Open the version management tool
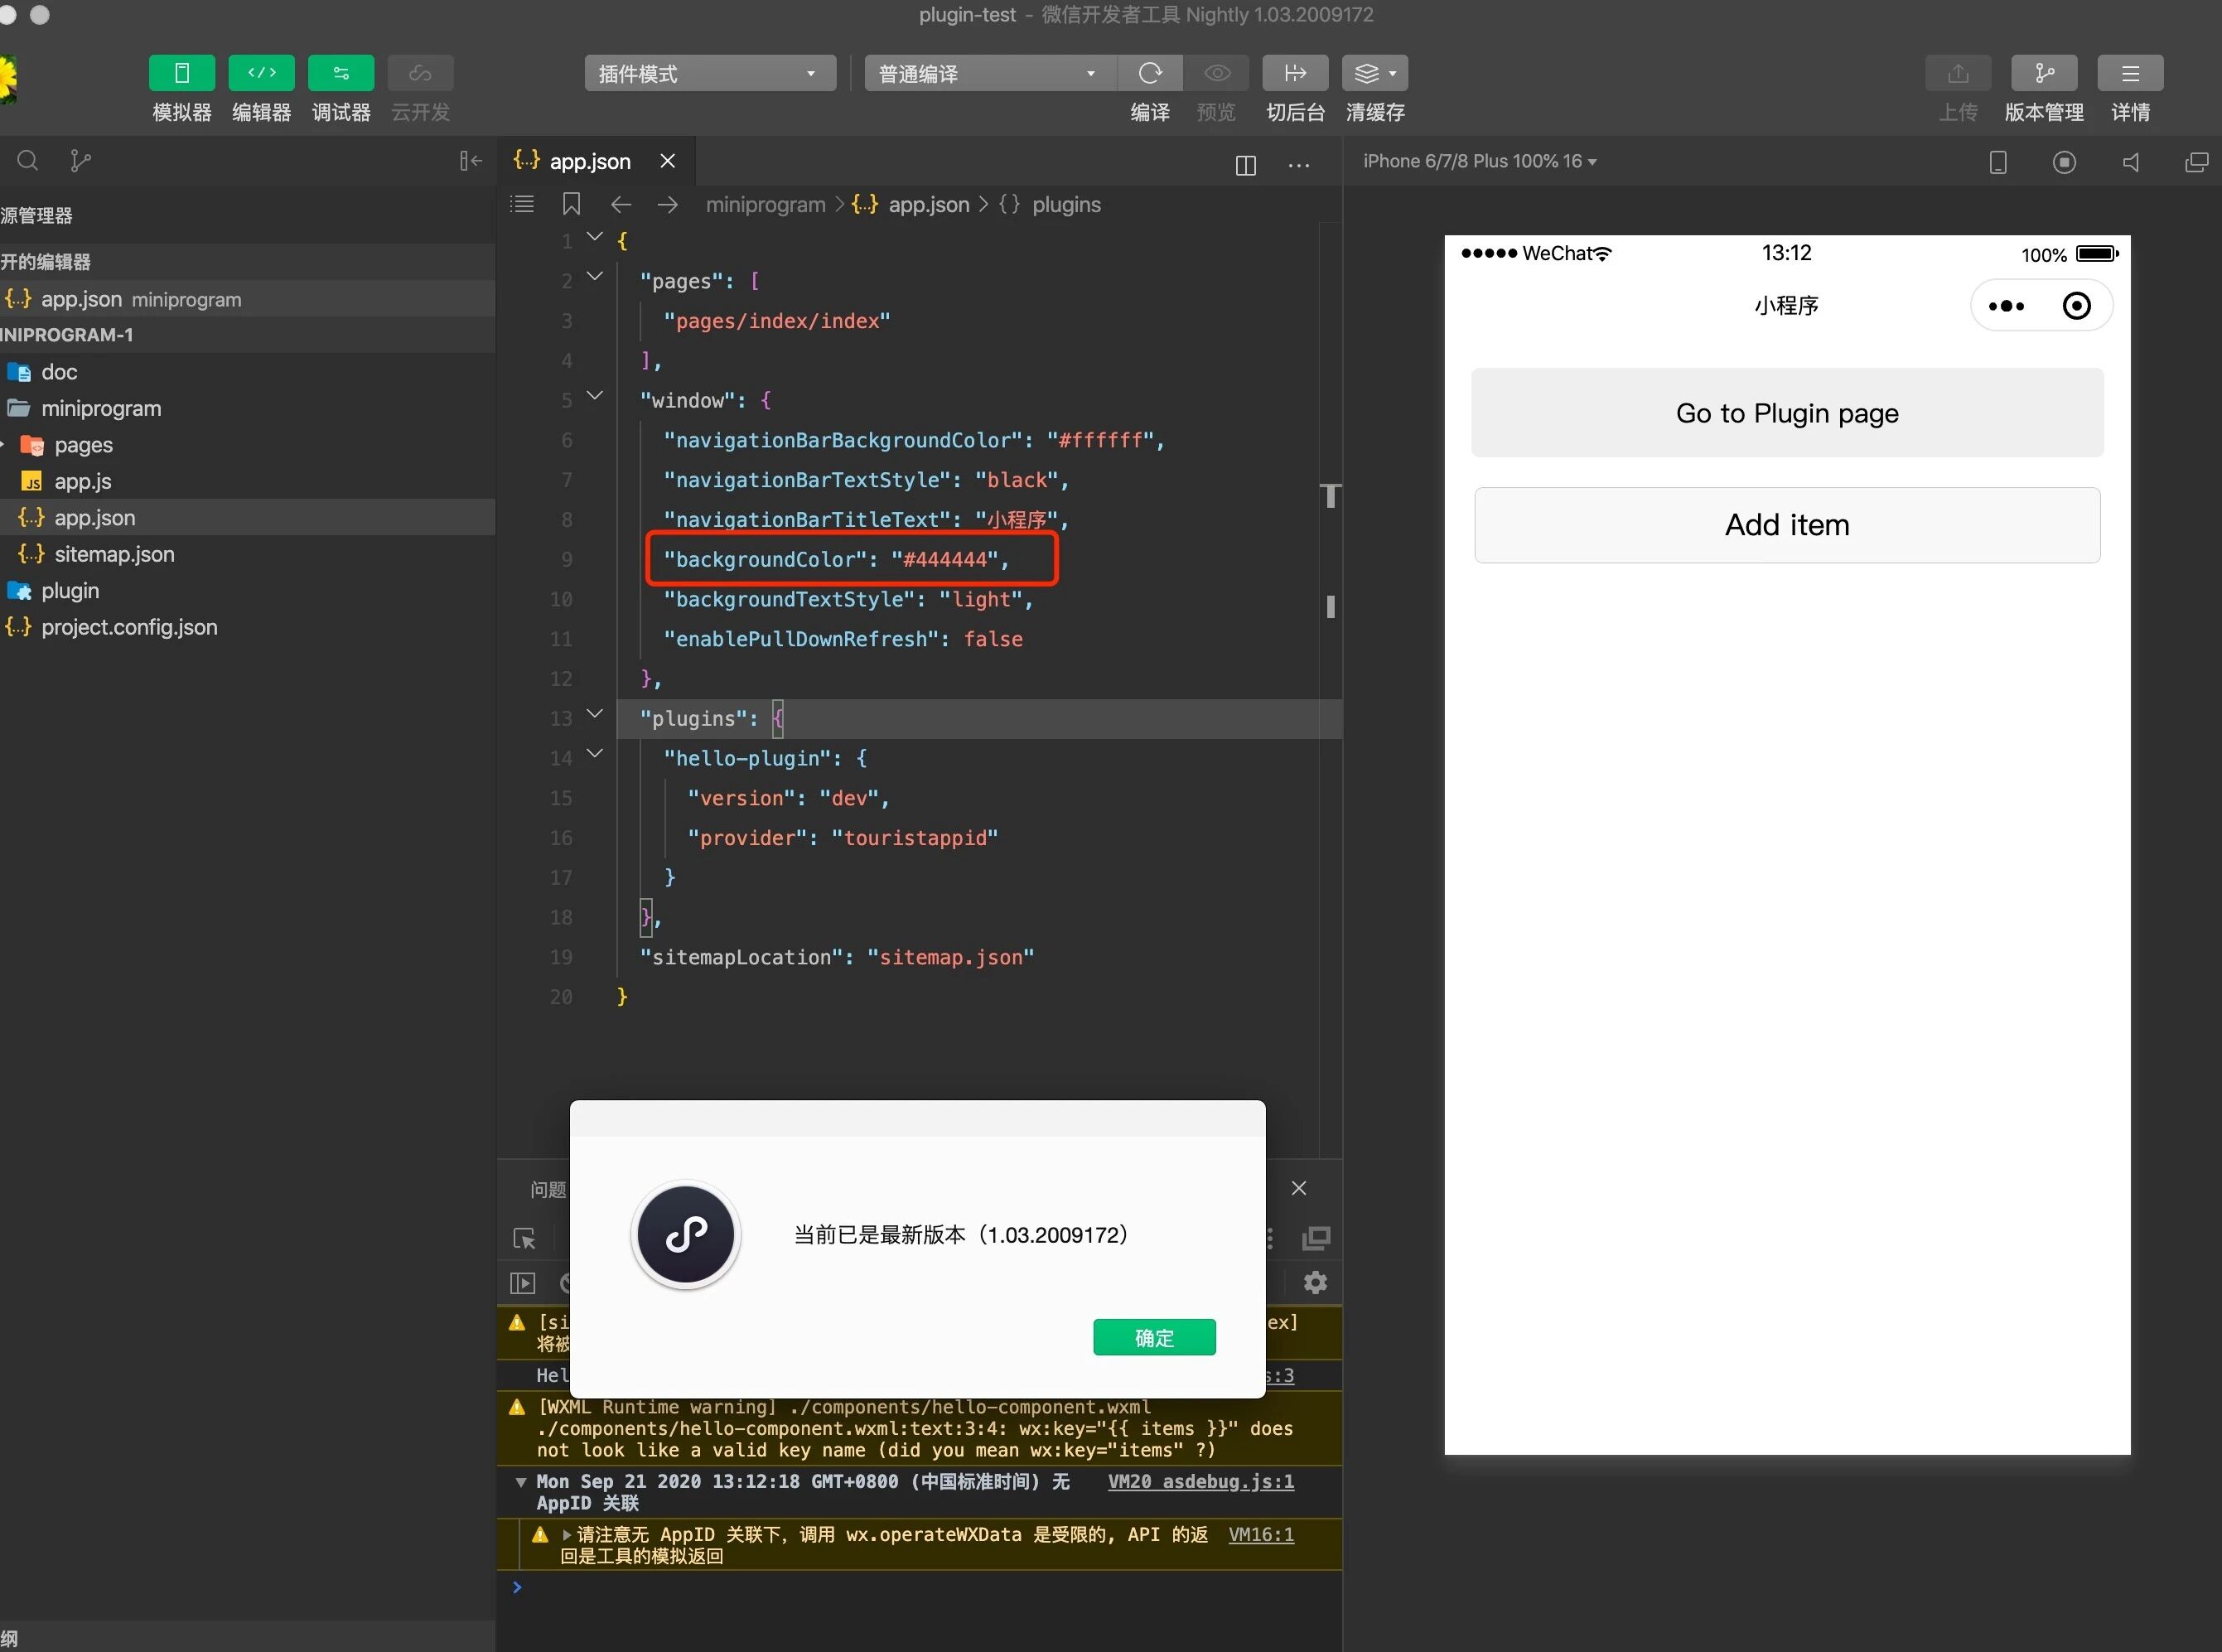The image size is (2222, 1652). 2043,73
